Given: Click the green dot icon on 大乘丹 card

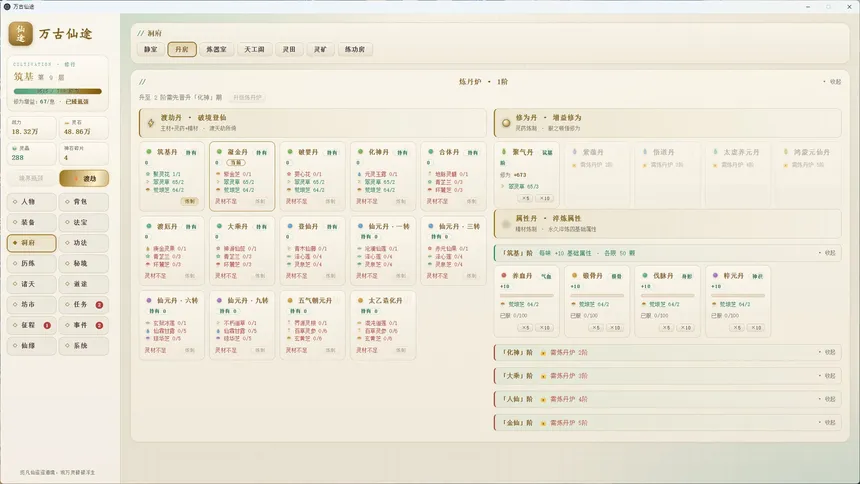Looking at the screenshot, I should tap(219, 226).
